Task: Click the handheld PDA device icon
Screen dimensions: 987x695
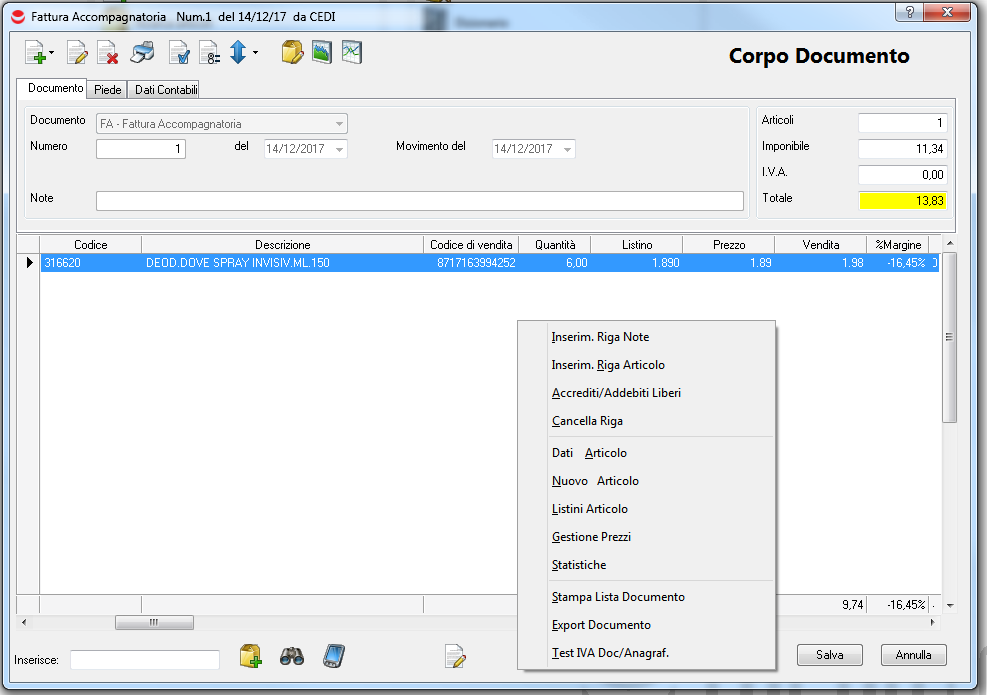Action: pyautogui.click(x=333, y=656)
